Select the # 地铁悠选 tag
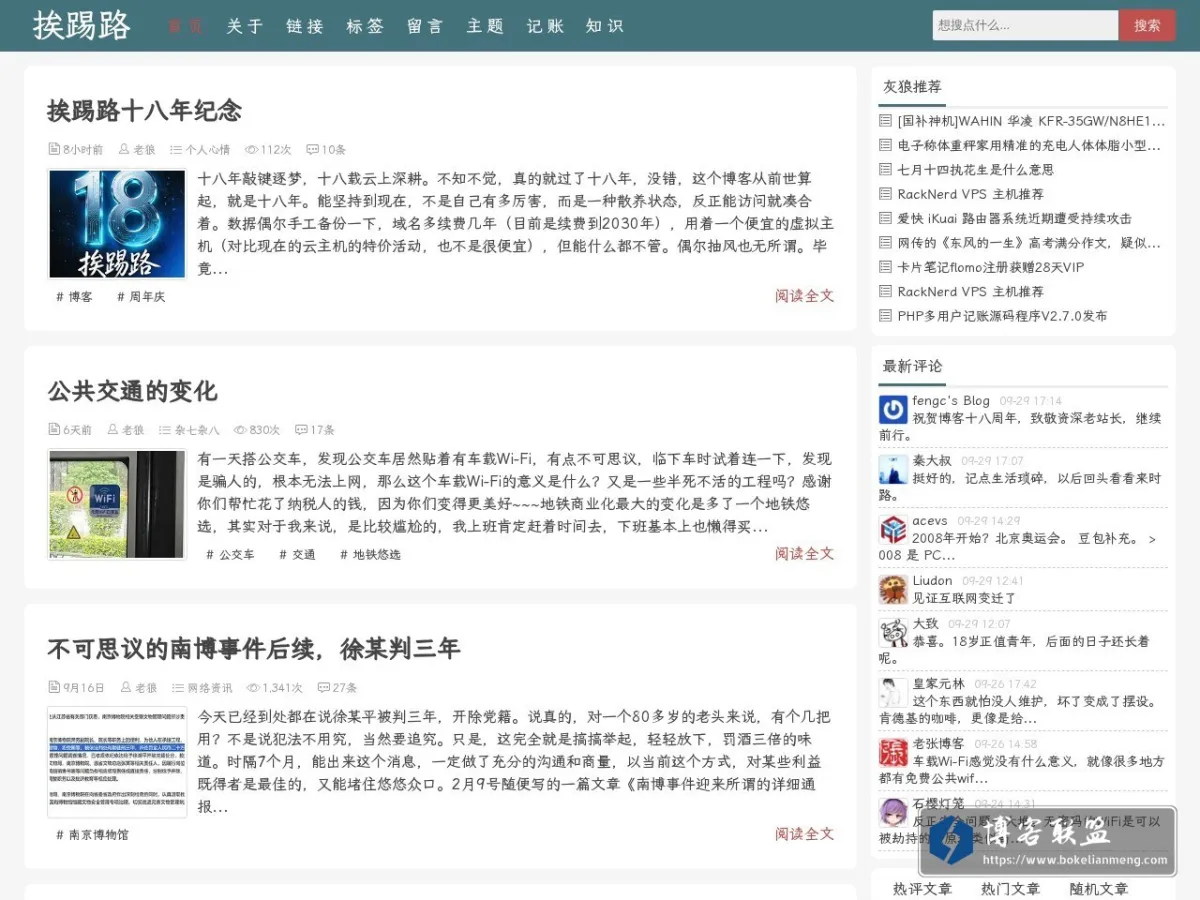1200x900 pixels. click(x=370, y=554)
